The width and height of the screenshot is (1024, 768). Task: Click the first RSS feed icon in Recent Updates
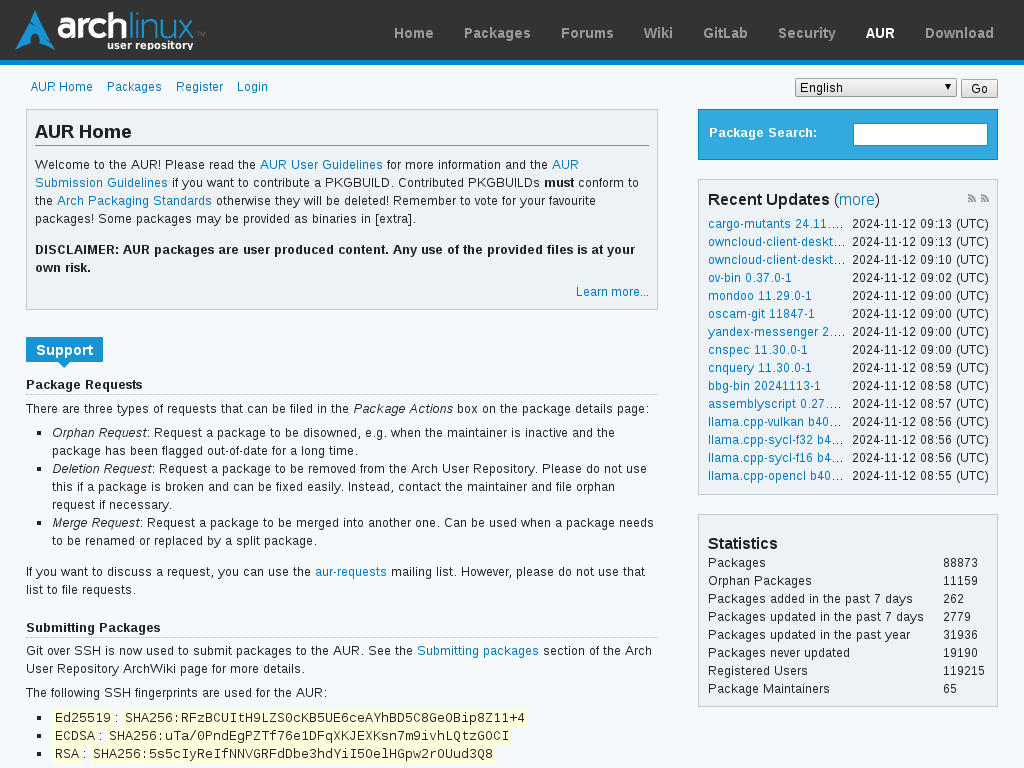pyautogui.click(x=972, y=199)
